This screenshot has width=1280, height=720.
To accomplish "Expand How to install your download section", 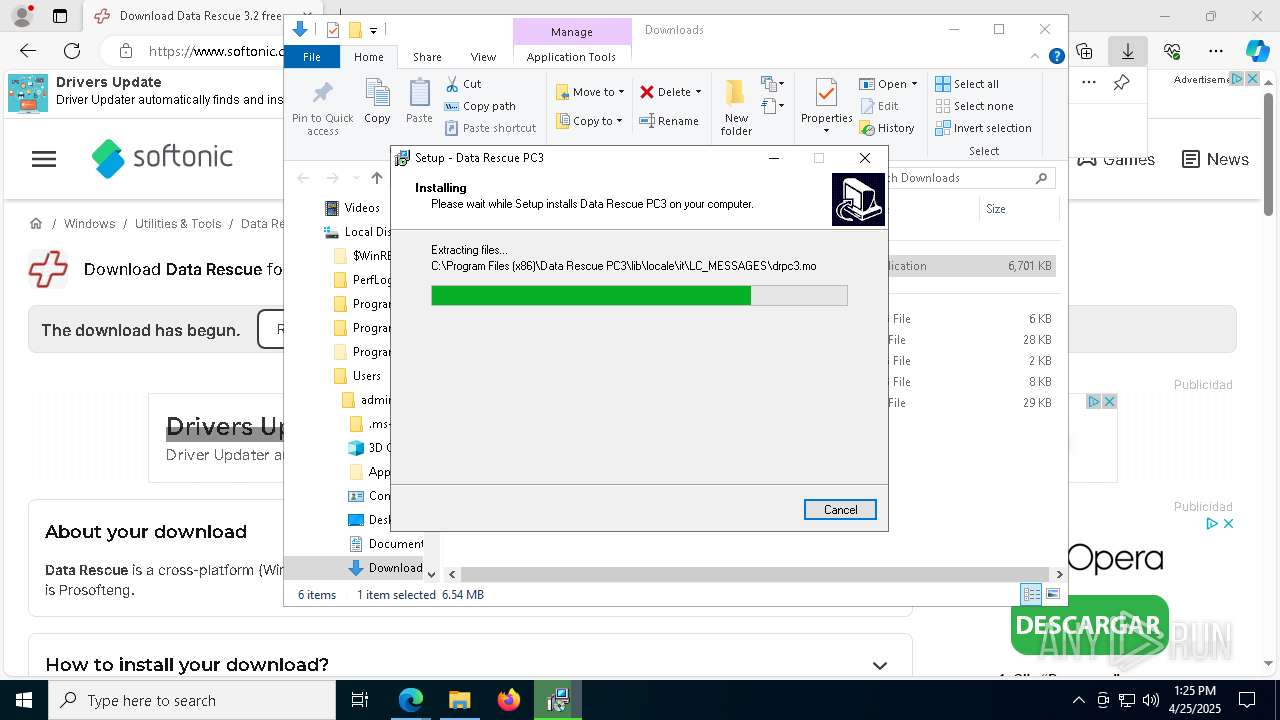I will (x=880, y=665).
